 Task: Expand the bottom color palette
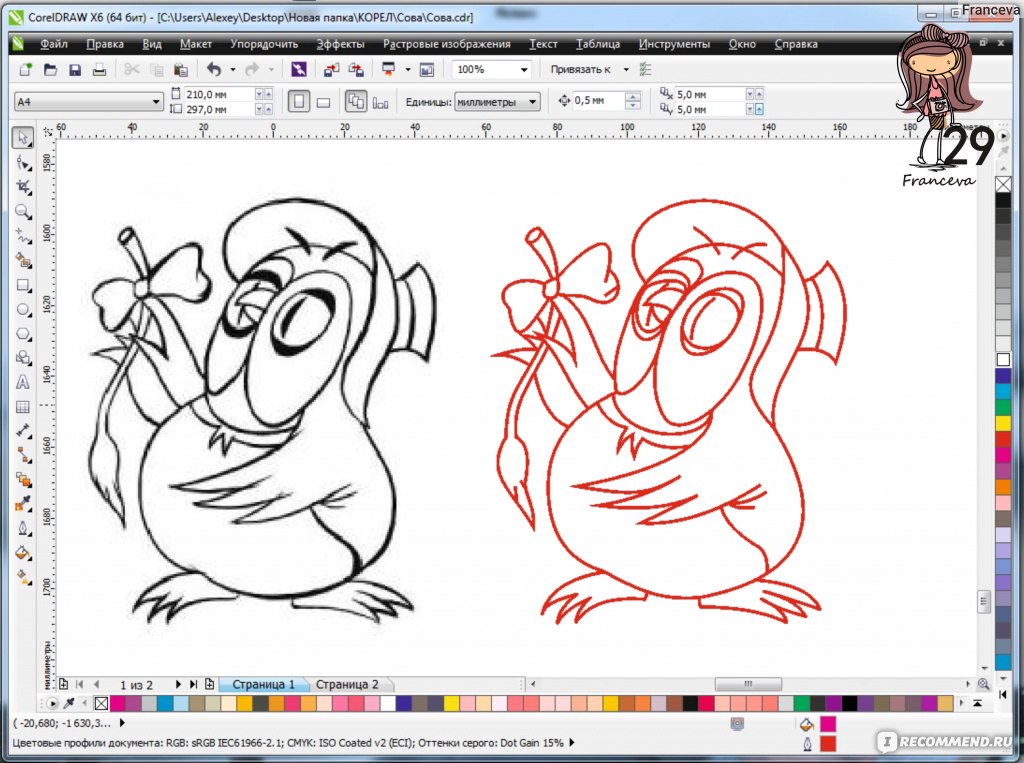click(x=978, y=704)
